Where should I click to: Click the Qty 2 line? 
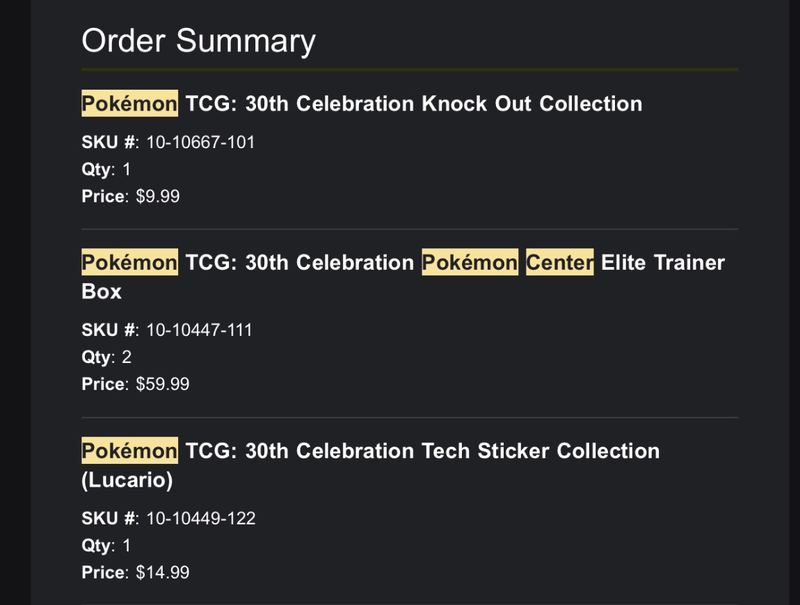(106, 357)
